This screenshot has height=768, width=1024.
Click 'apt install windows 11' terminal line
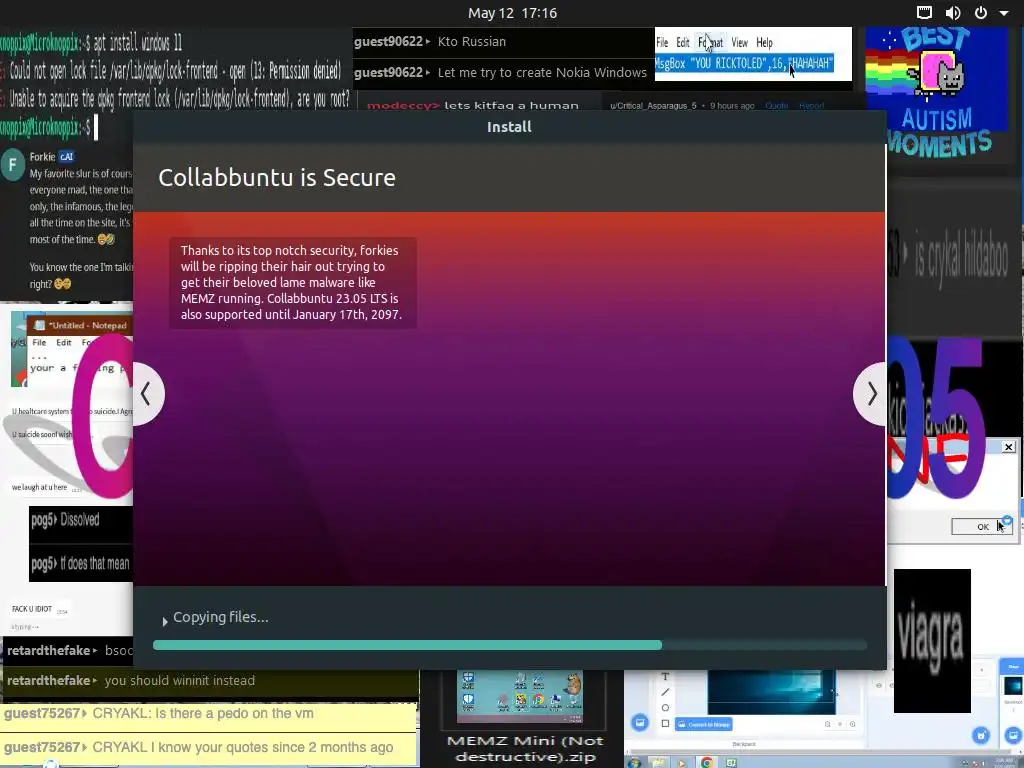click(x=138, y=43)
